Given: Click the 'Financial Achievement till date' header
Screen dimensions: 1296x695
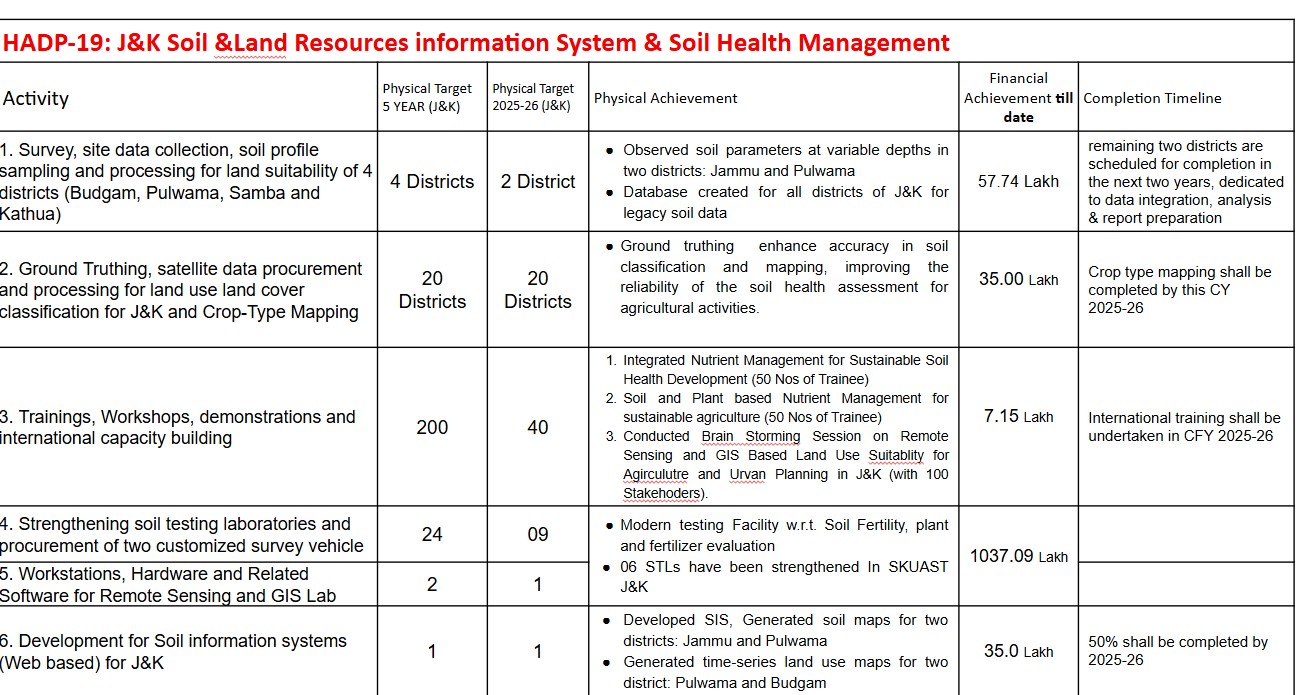Looking at the screenshot, I should click(x=1018, y=97).
